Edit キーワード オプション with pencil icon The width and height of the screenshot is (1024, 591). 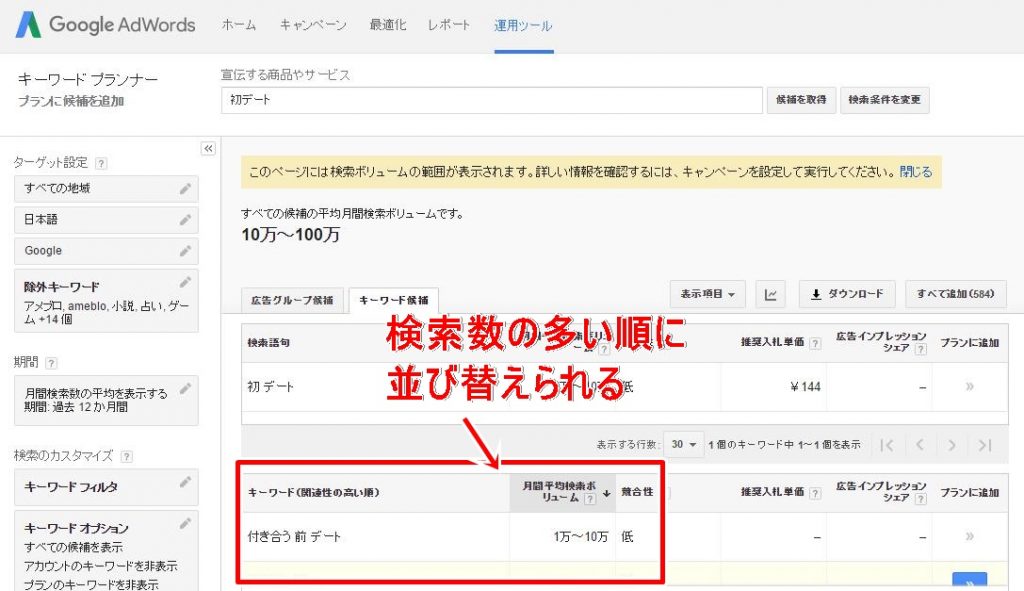(185, 523)
